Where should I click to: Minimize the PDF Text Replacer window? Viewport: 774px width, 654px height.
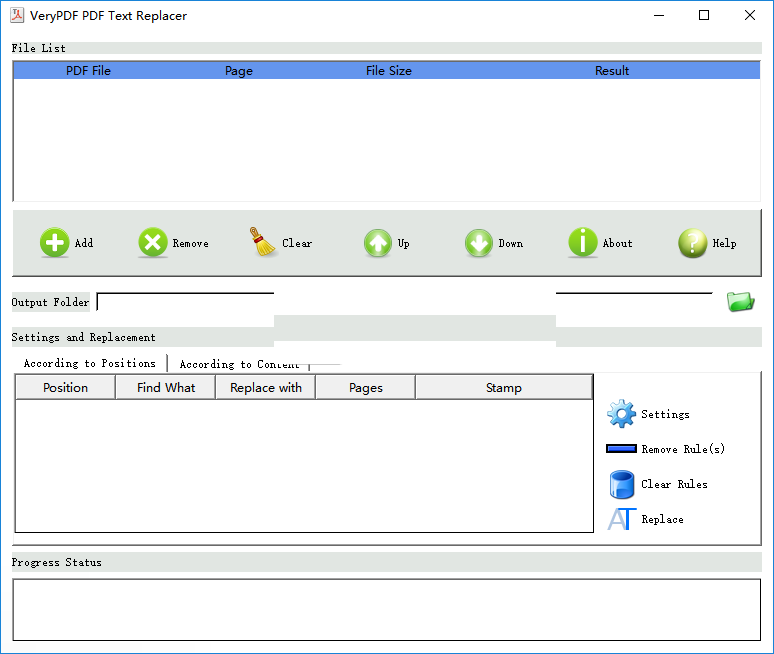(x=659, y=15)
